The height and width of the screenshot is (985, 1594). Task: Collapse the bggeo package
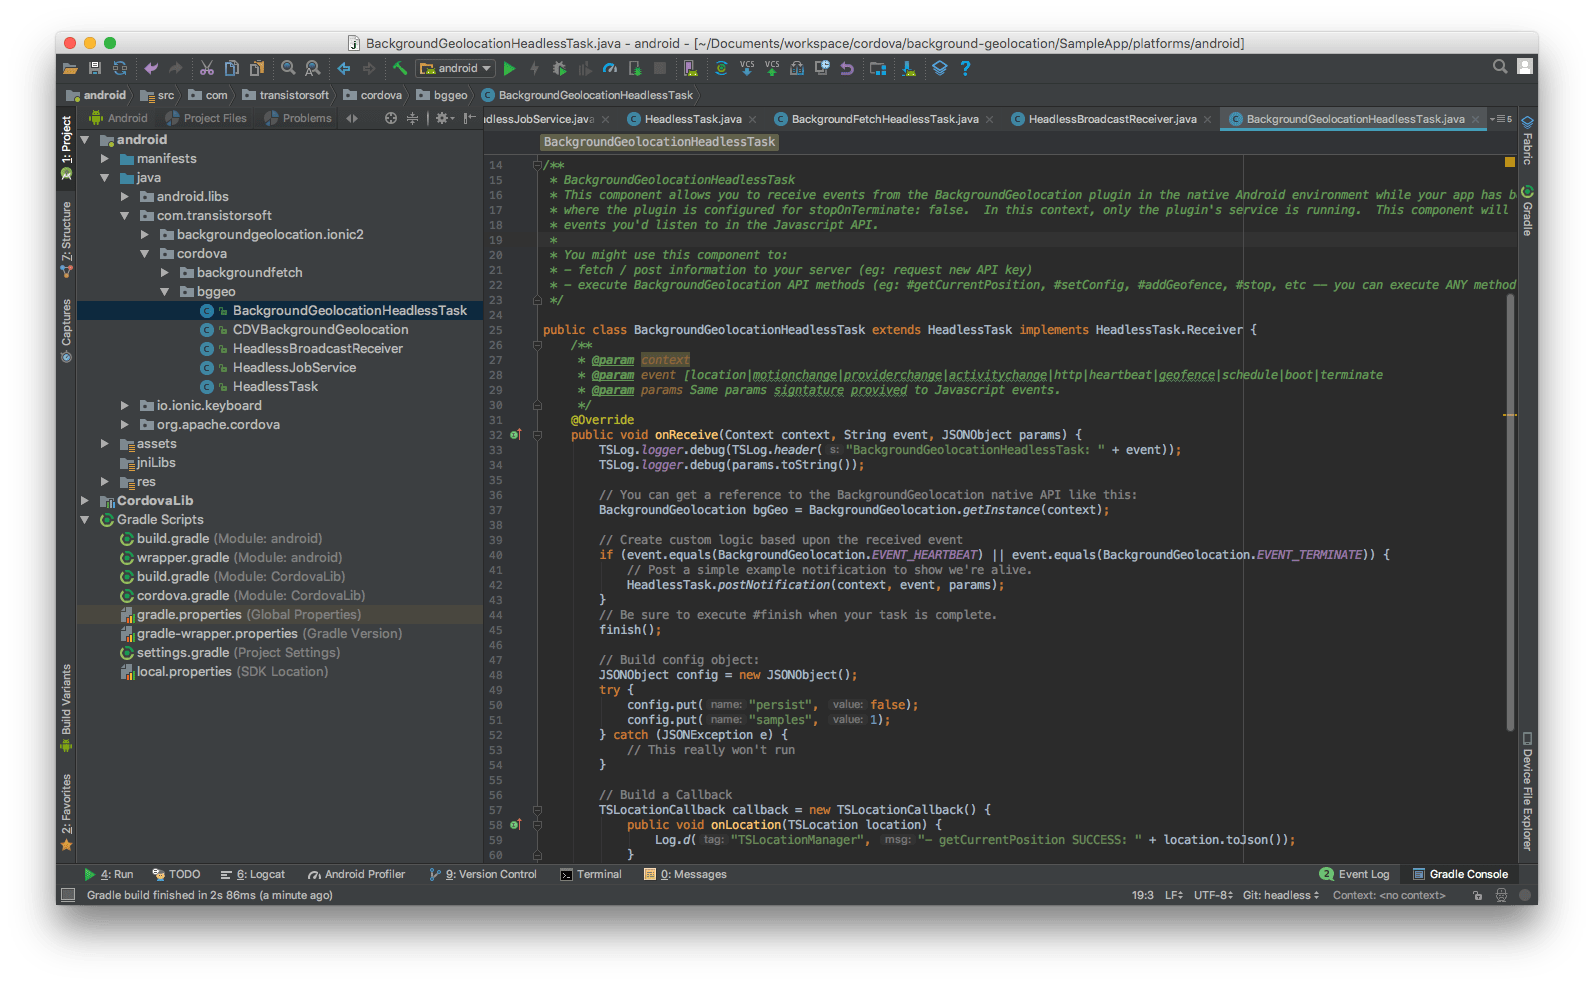point(165,292)
